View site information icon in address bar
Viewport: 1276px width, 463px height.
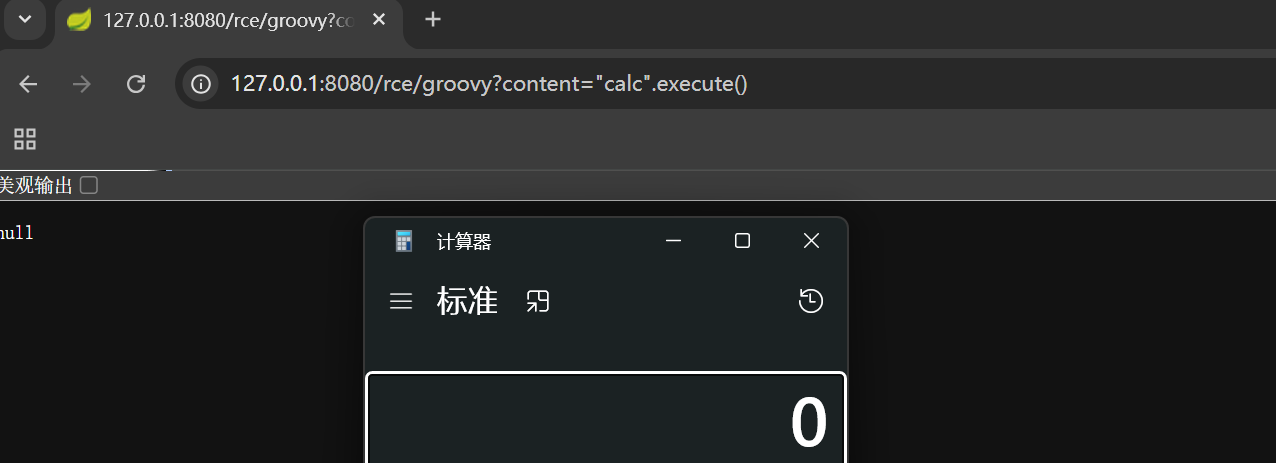(202, 84)
